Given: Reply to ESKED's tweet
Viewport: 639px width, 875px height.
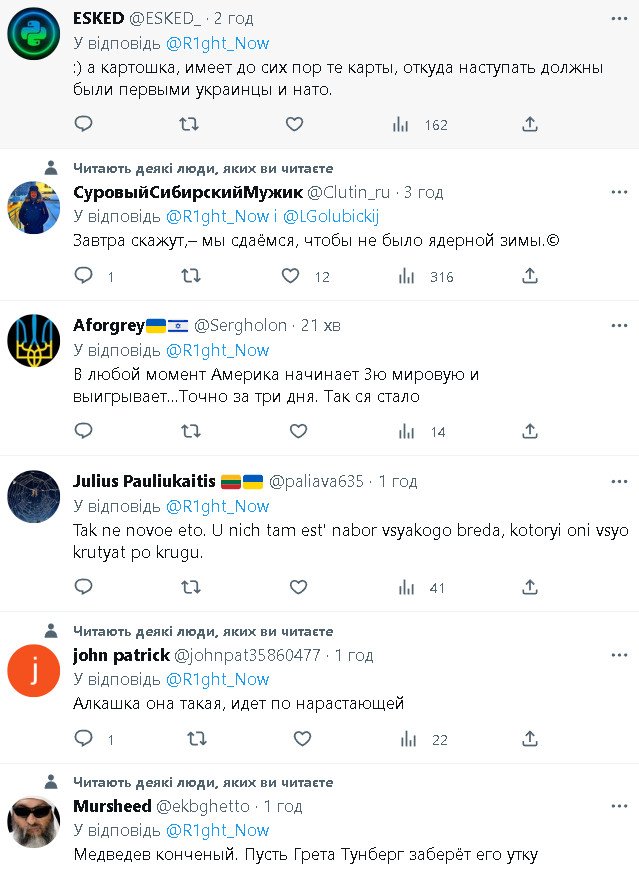Looking at the screenshot, I should coord(84,124).
